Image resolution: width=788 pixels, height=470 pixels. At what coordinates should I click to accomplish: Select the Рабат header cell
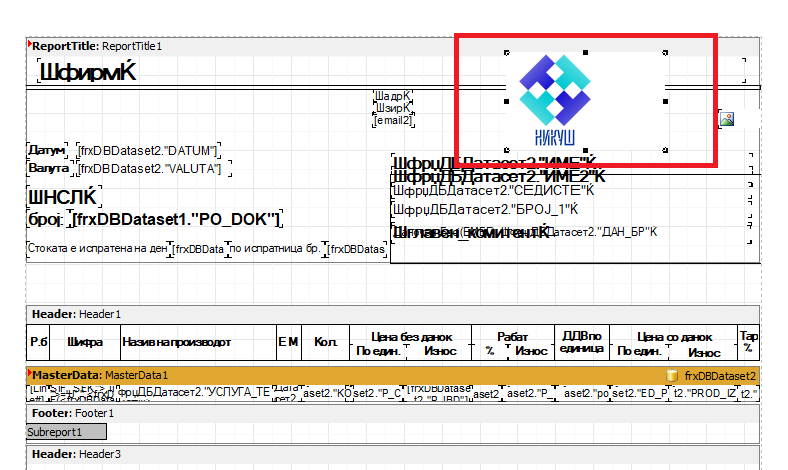coord(513,337)
